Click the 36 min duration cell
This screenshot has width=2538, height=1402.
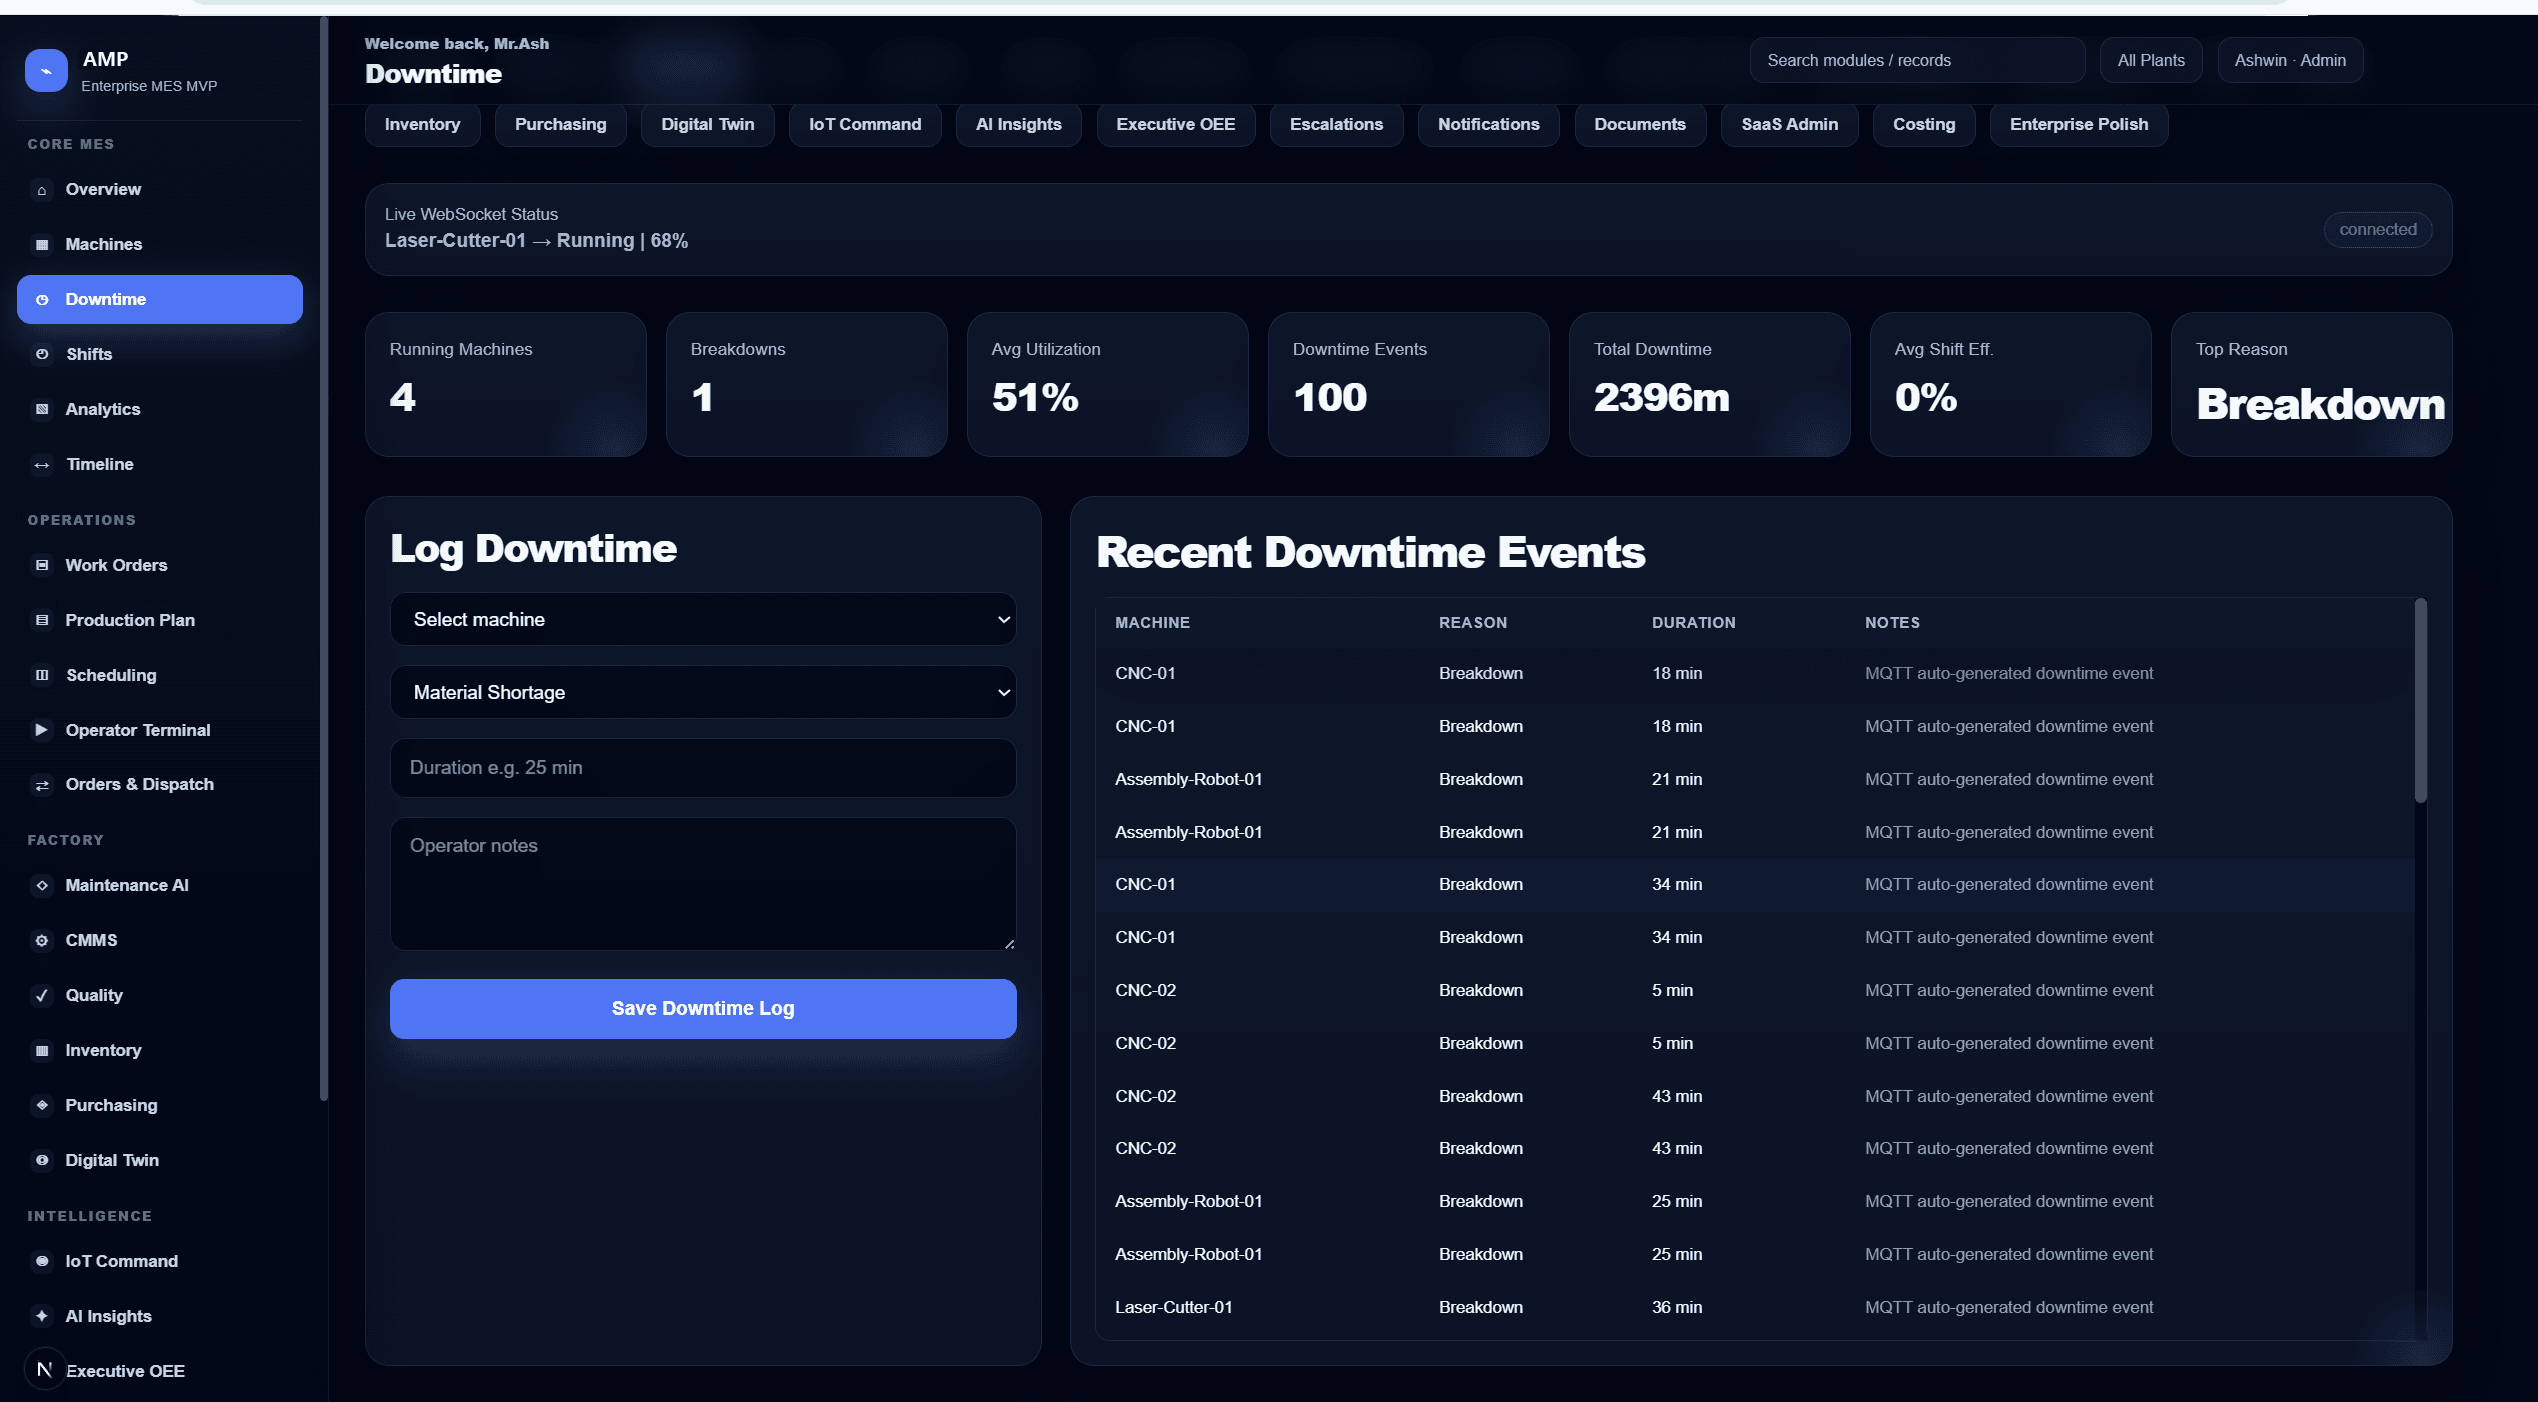[x=1677, y=1307]
